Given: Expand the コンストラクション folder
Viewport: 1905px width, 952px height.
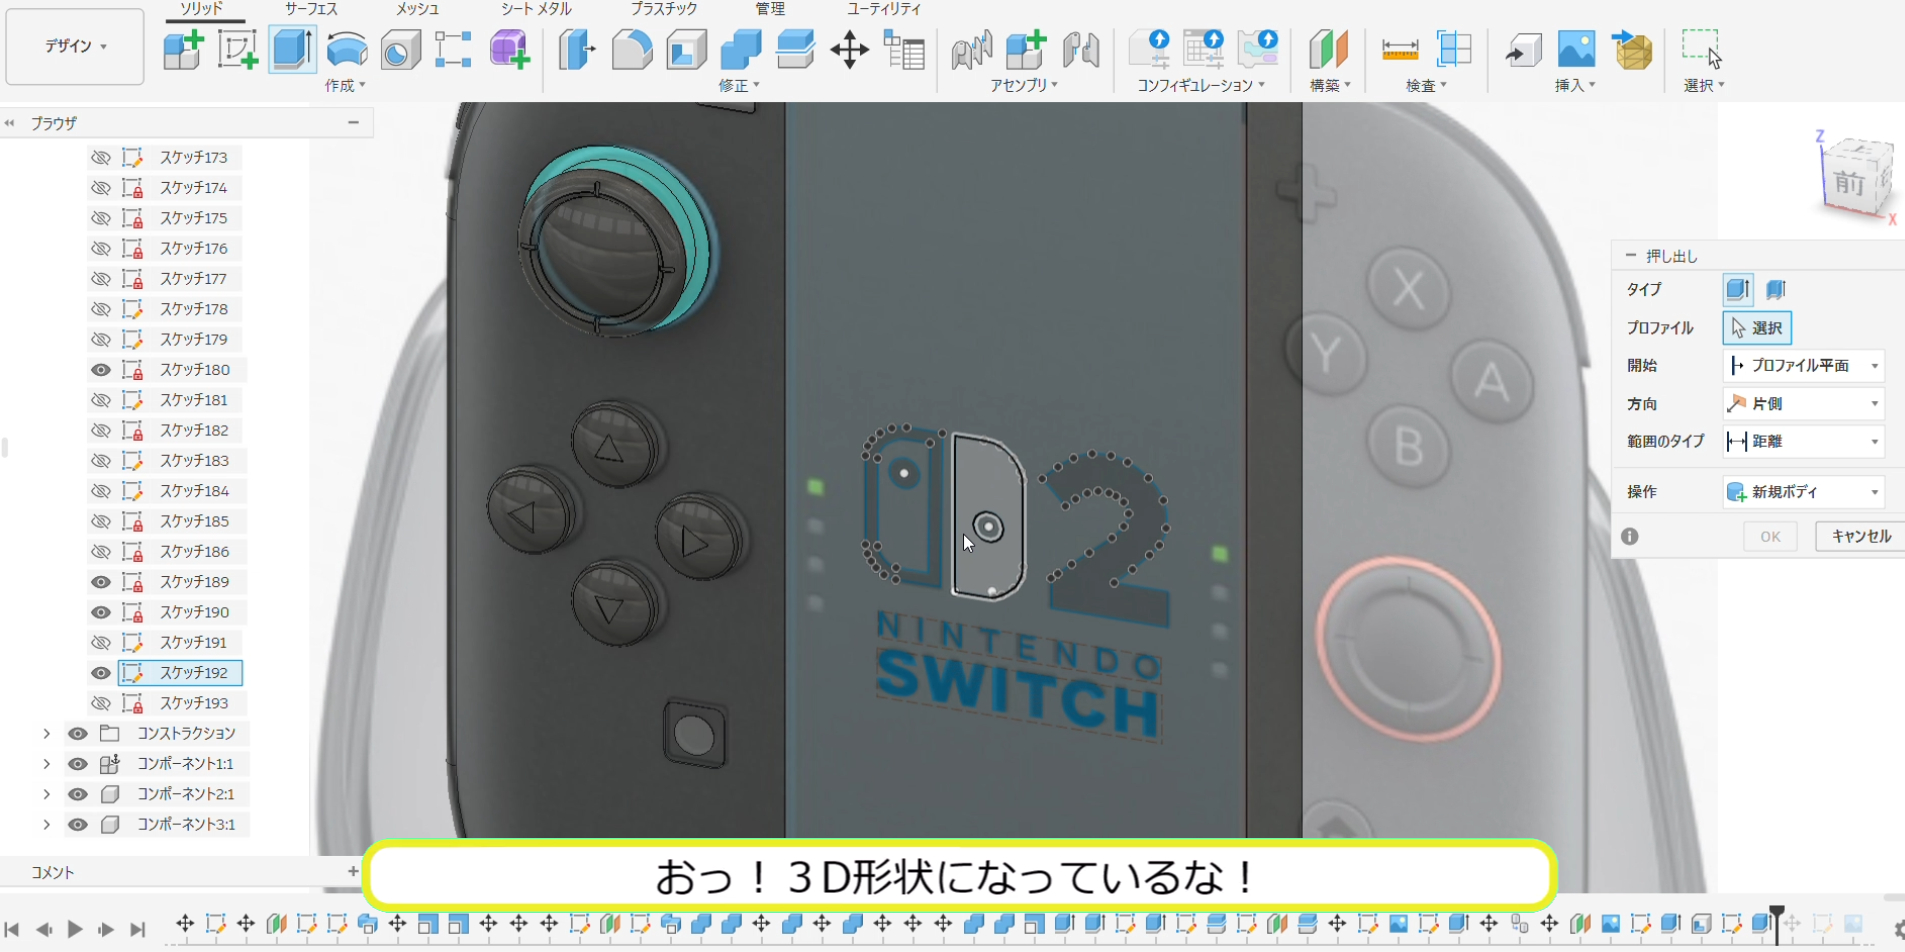Looking at the screenshot, I should coord(46,734).
